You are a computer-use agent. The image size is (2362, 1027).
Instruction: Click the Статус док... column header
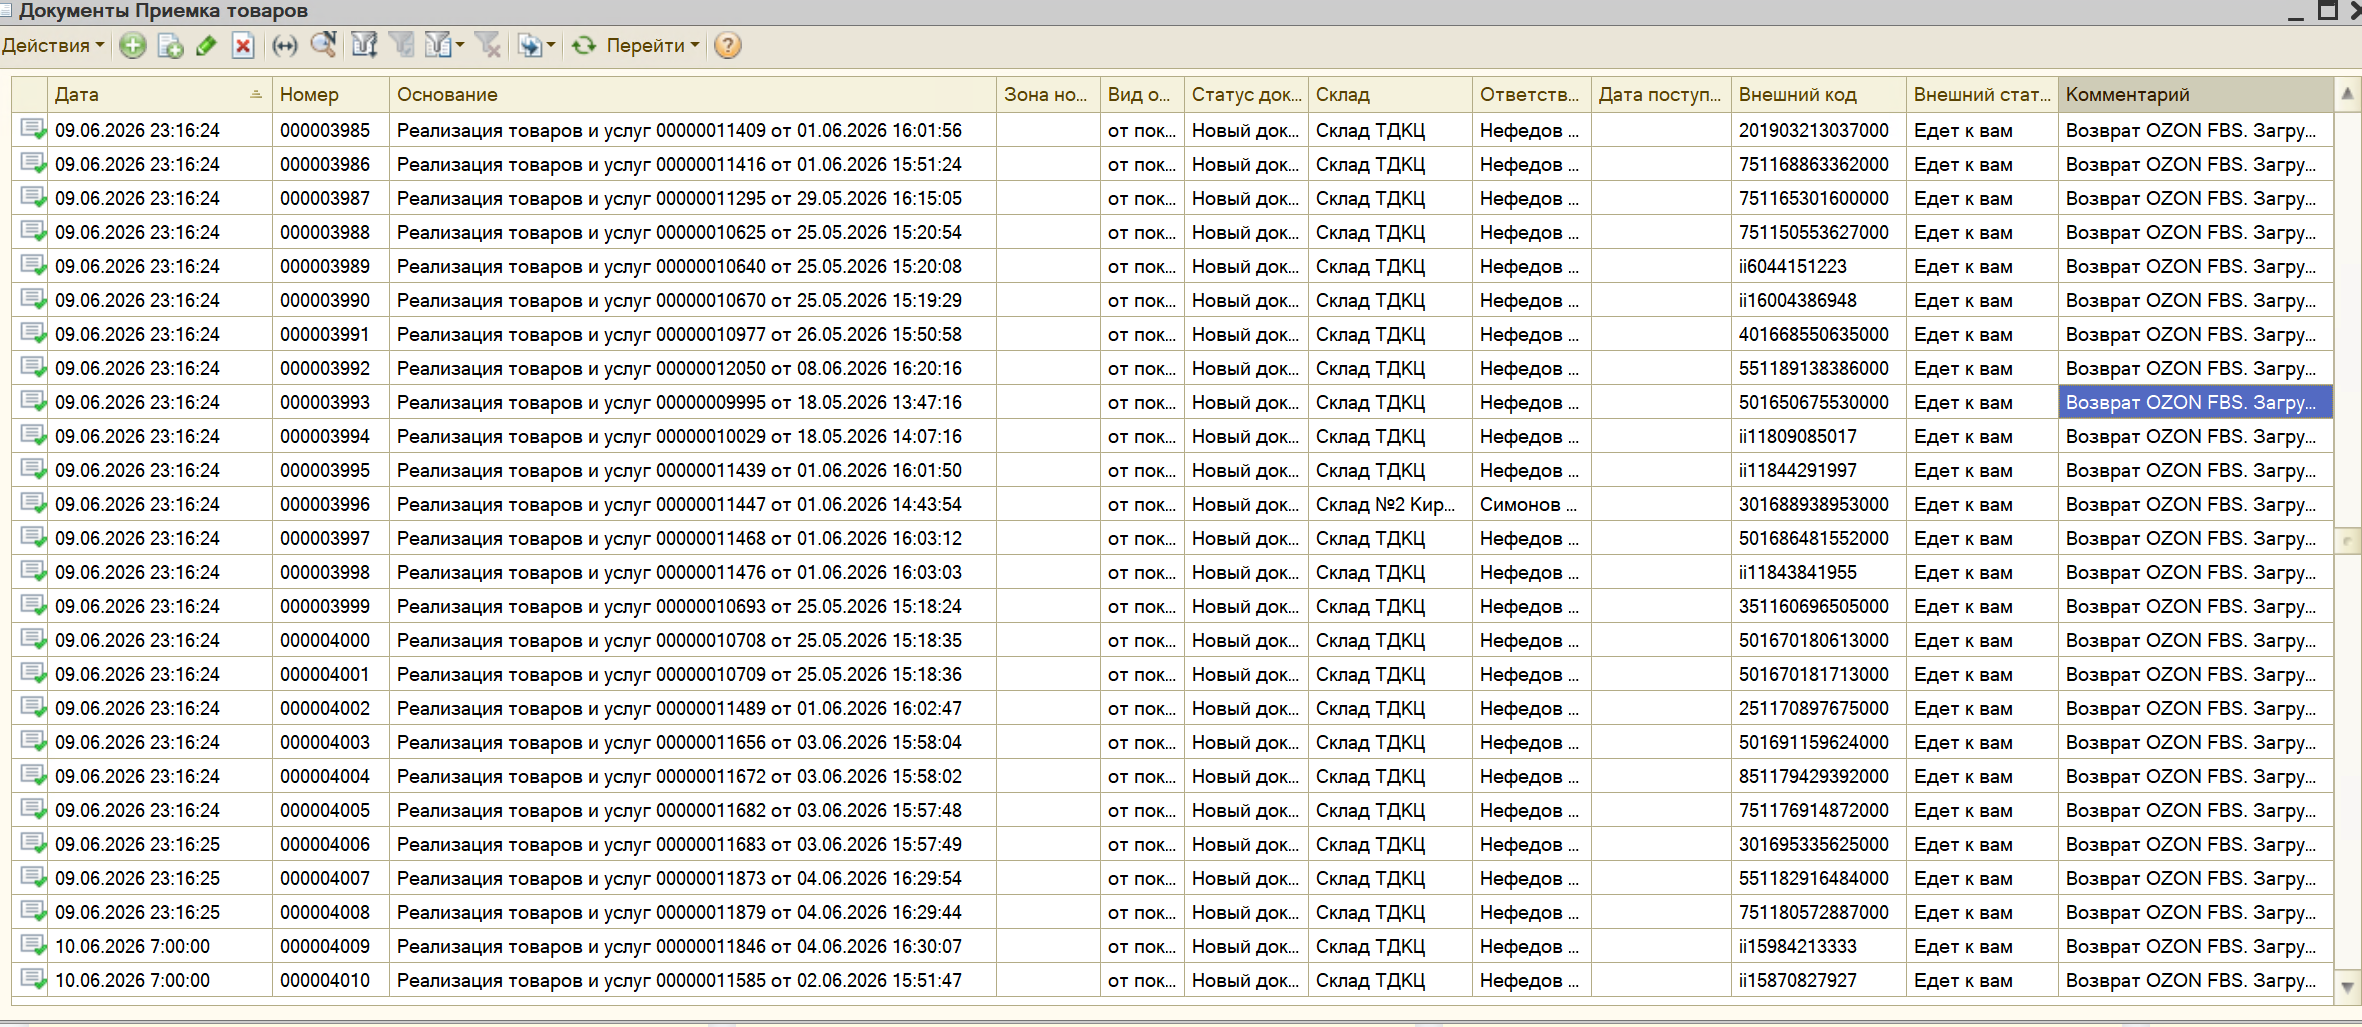coord(1246,94)
